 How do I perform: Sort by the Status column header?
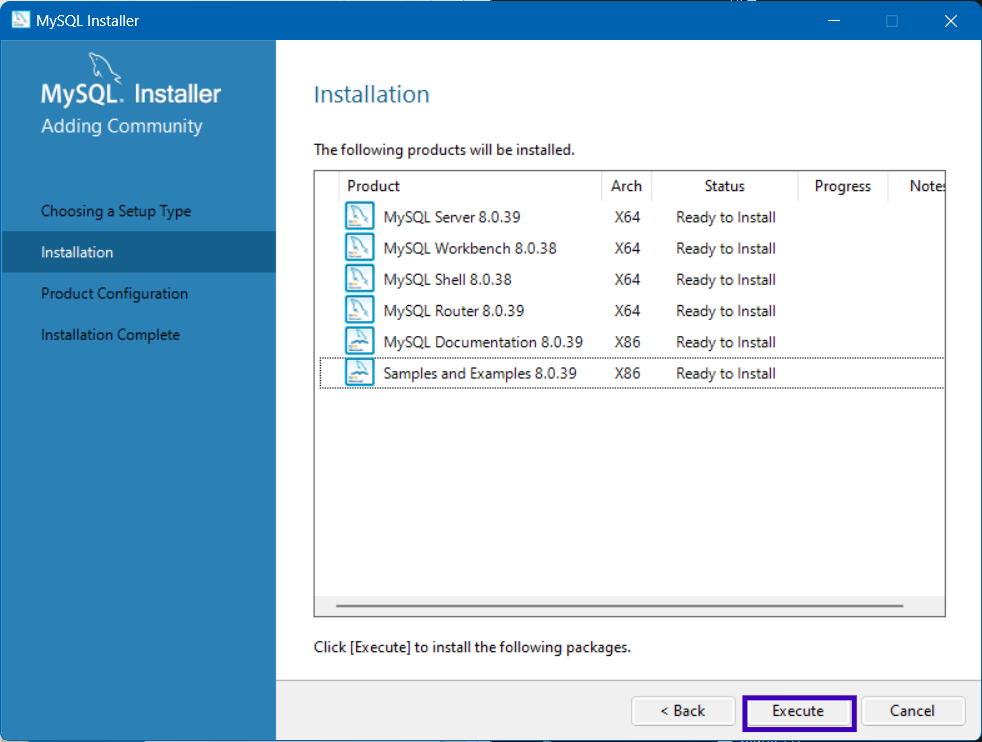coord(725,186)
